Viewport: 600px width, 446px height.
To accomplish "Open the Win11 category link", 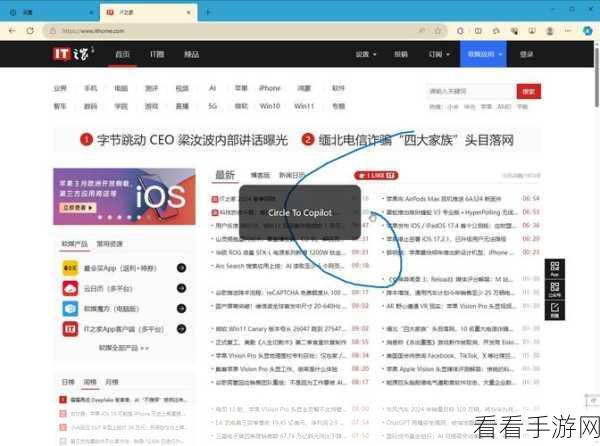I will tap(304, 106).
